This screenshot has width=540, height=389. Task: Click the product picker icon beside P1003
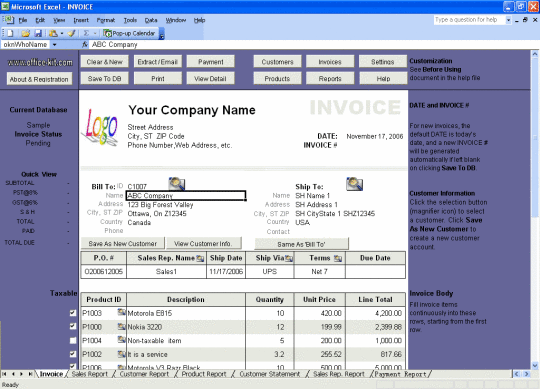pyautogui.click(x=121, y=313)
